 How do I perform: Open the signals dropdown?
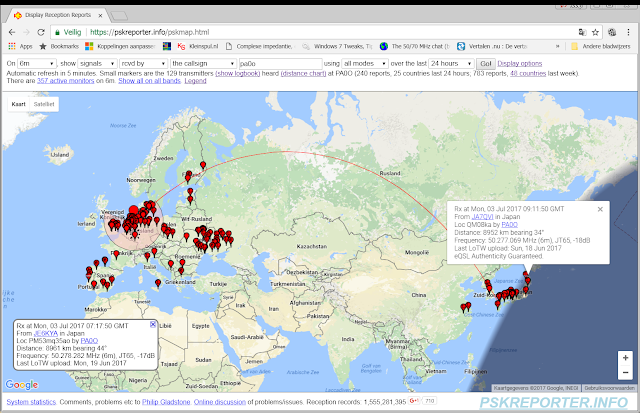coord(97,64)
